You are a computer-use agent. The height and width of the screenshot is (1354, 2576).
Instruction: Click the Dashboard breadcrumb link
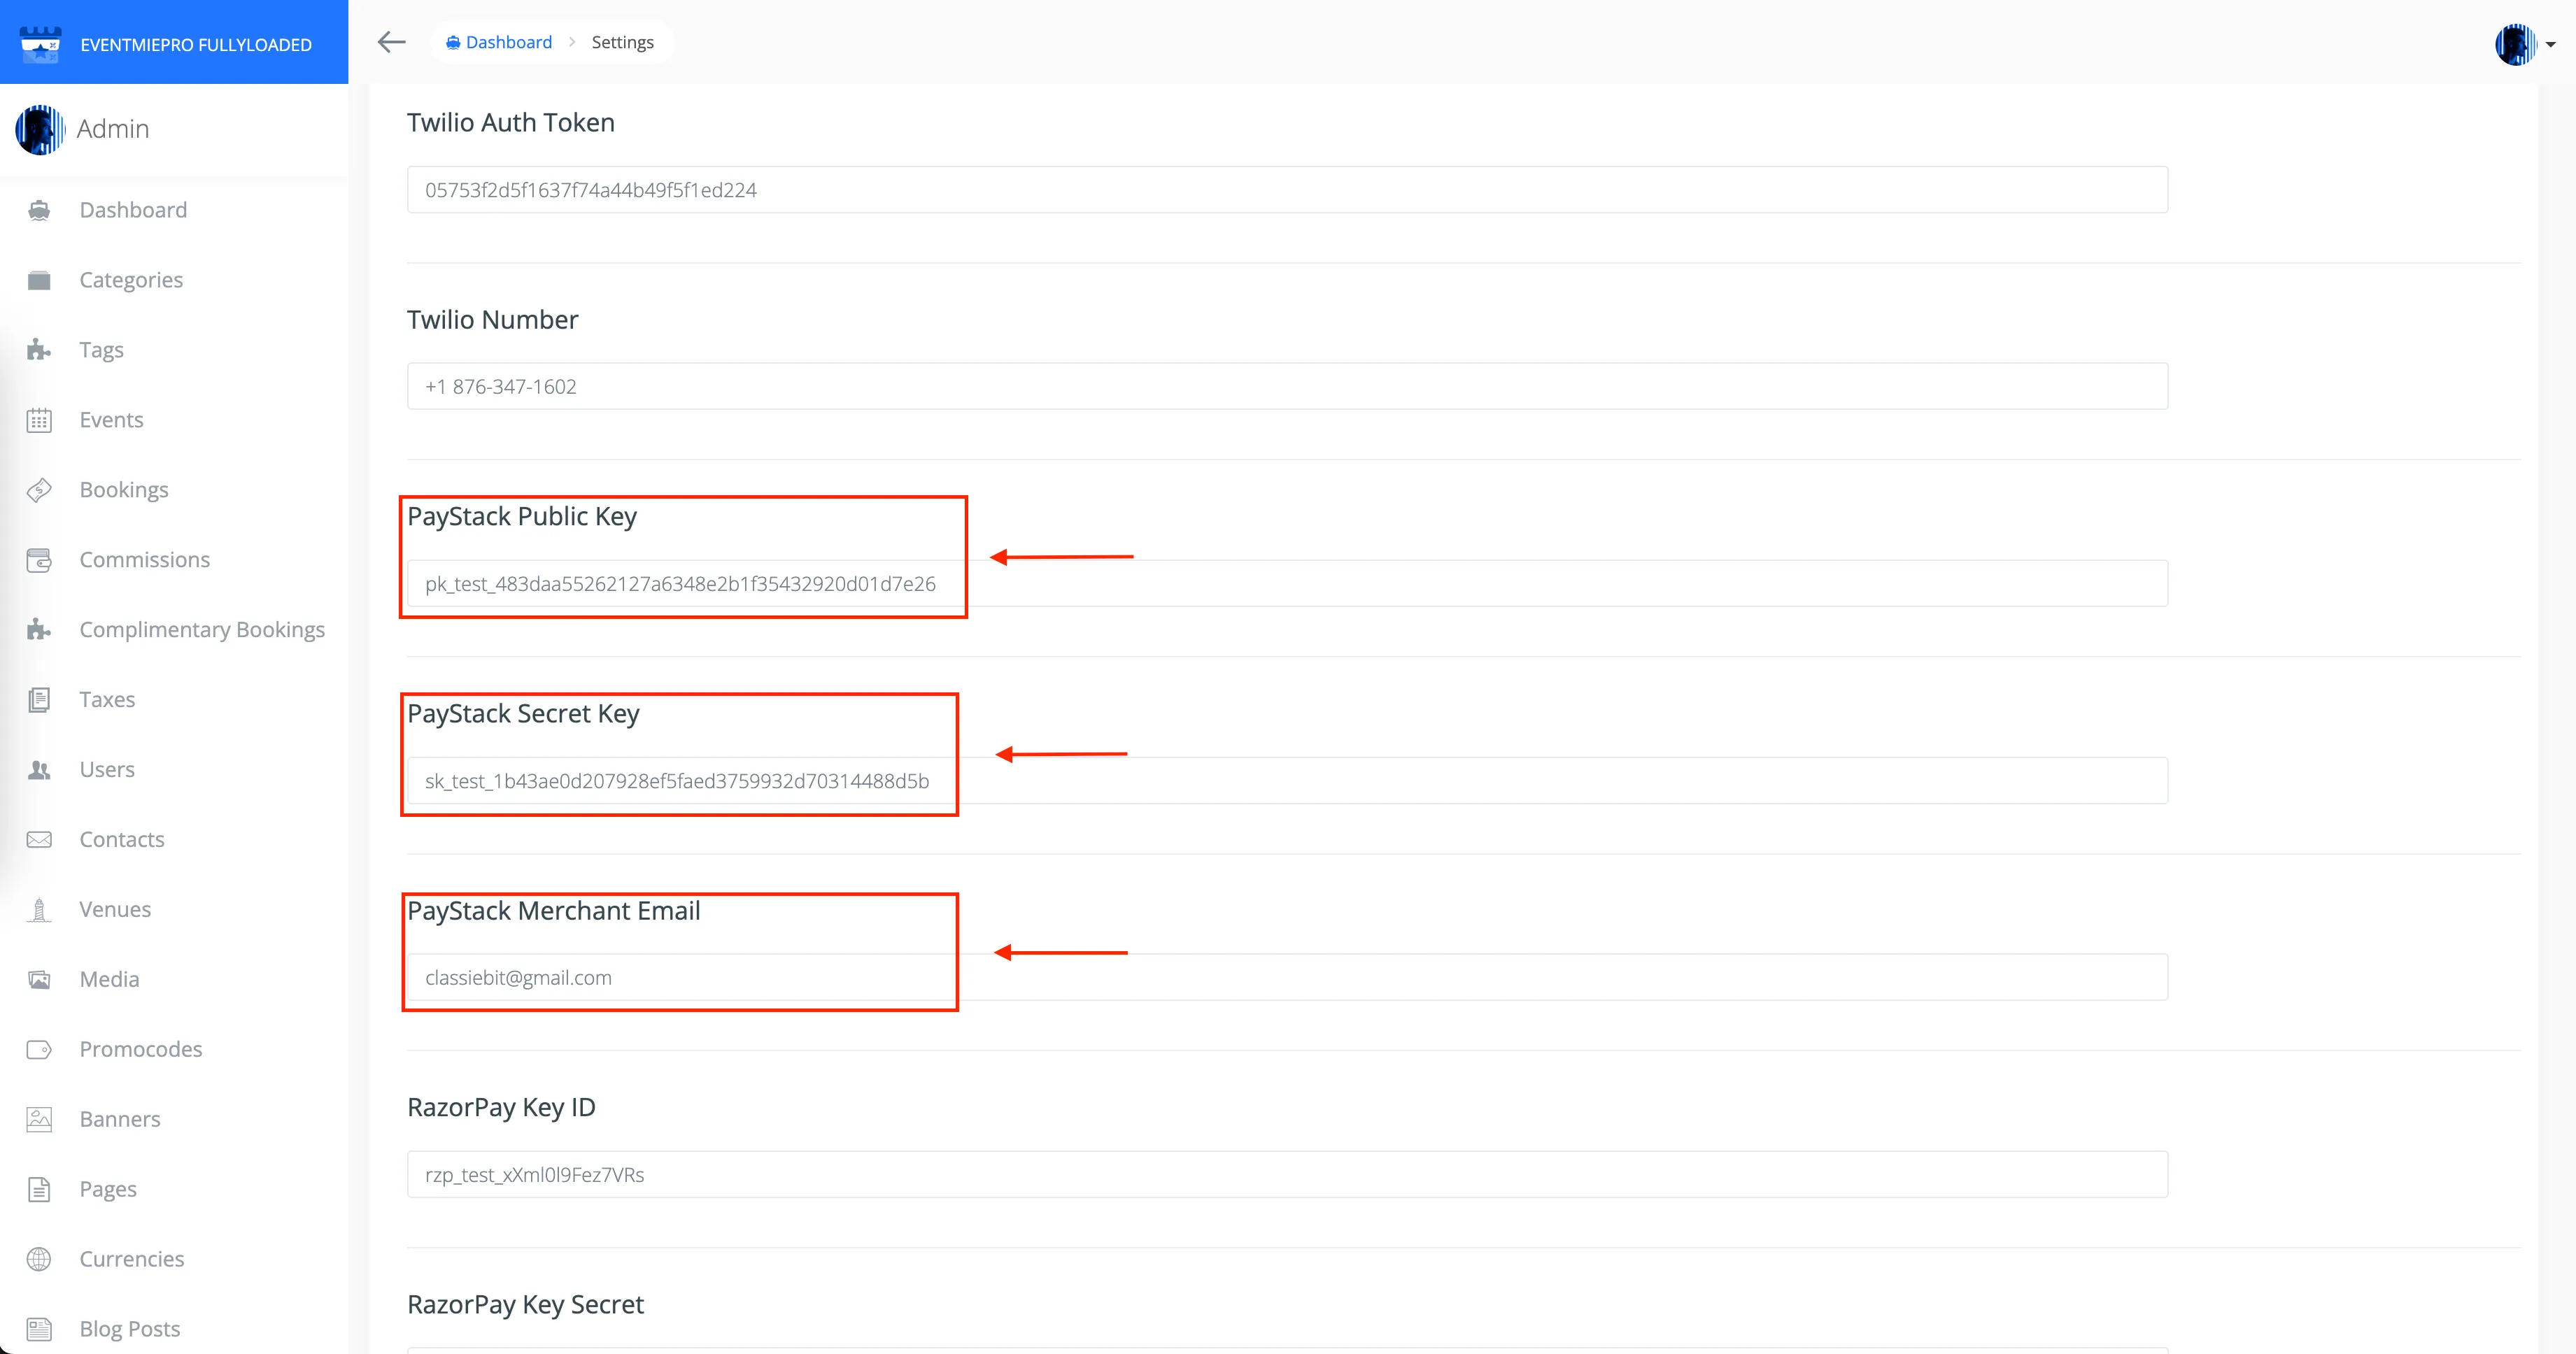pyautogui.click(x=499, y=42)
